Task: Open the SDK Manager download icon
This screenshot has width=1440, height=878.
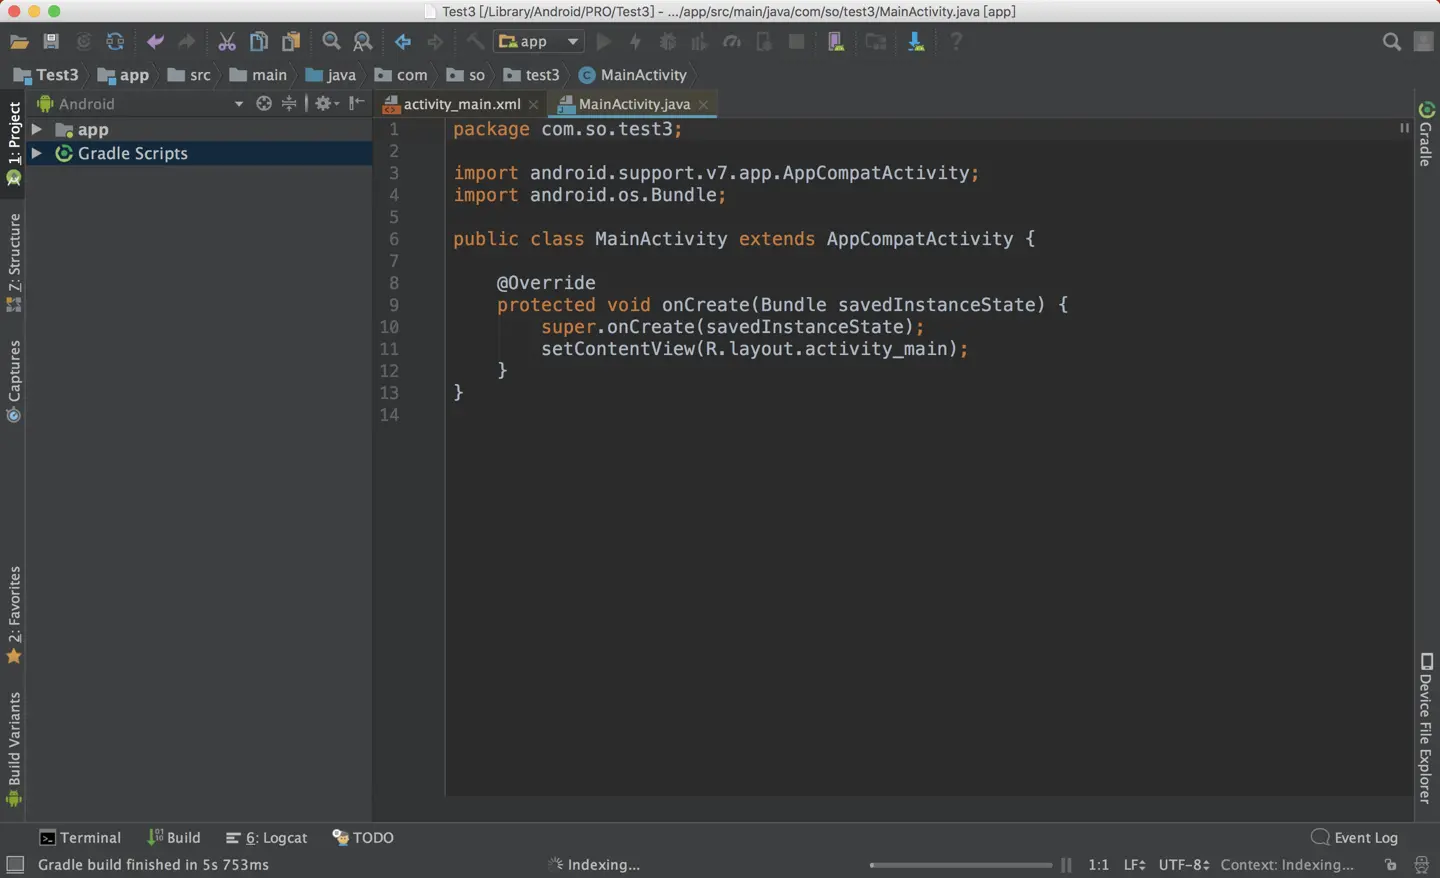Action: point(915,42)
